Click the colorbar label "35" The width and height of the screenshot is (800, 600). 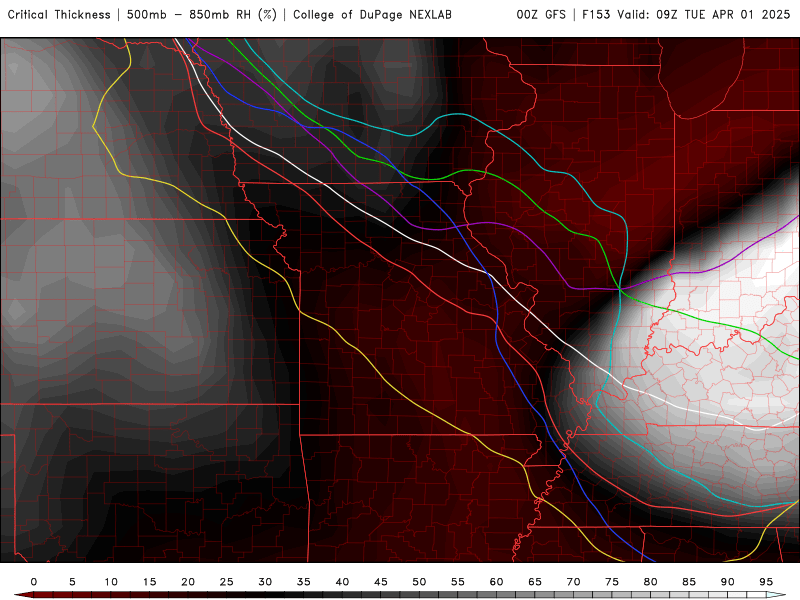tap(304, 582)
